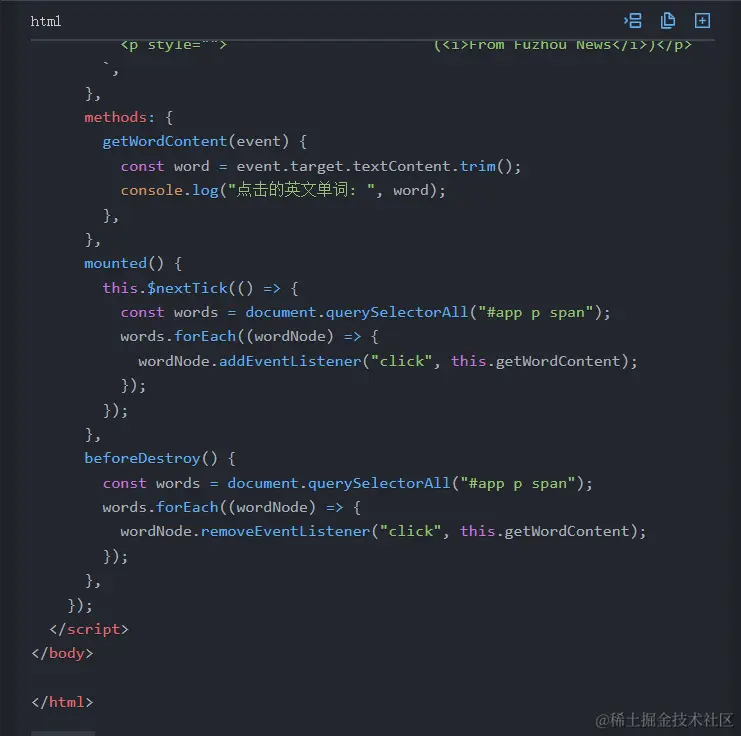
Task: Click the querySelectorAll line inside mounted
Action: 365,312
